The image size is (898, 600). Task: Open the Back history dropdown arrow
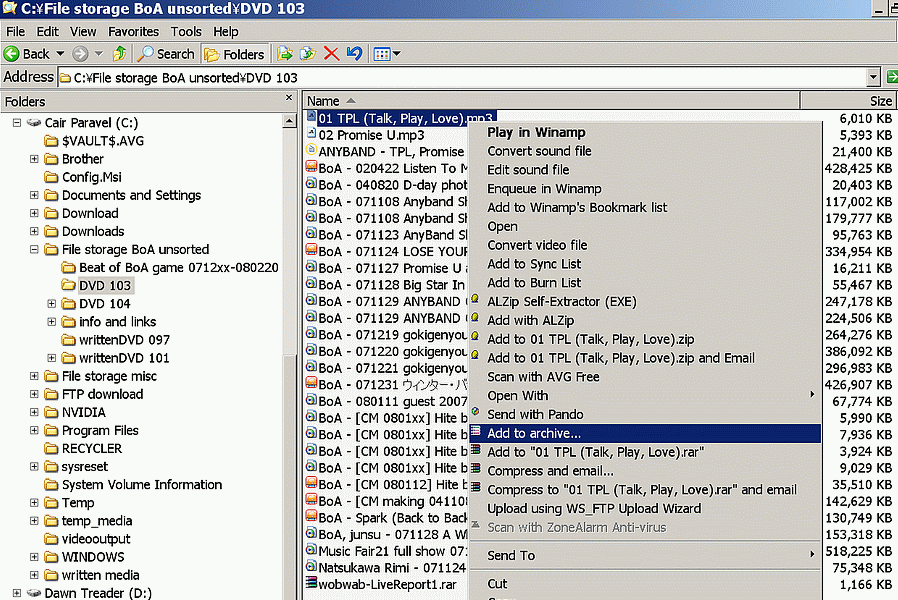(60, 54)
